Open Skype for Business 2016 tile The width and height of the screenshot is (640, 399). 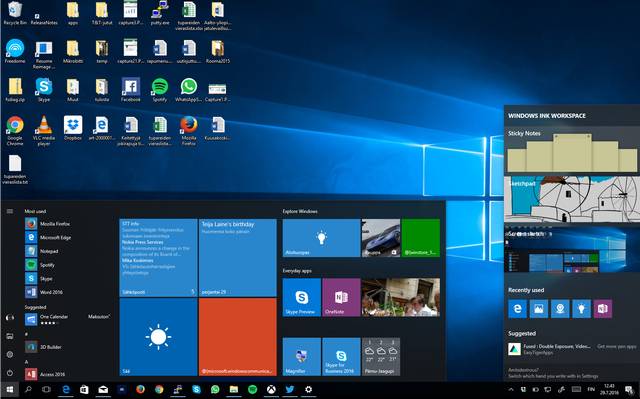[x=341, y=357]
